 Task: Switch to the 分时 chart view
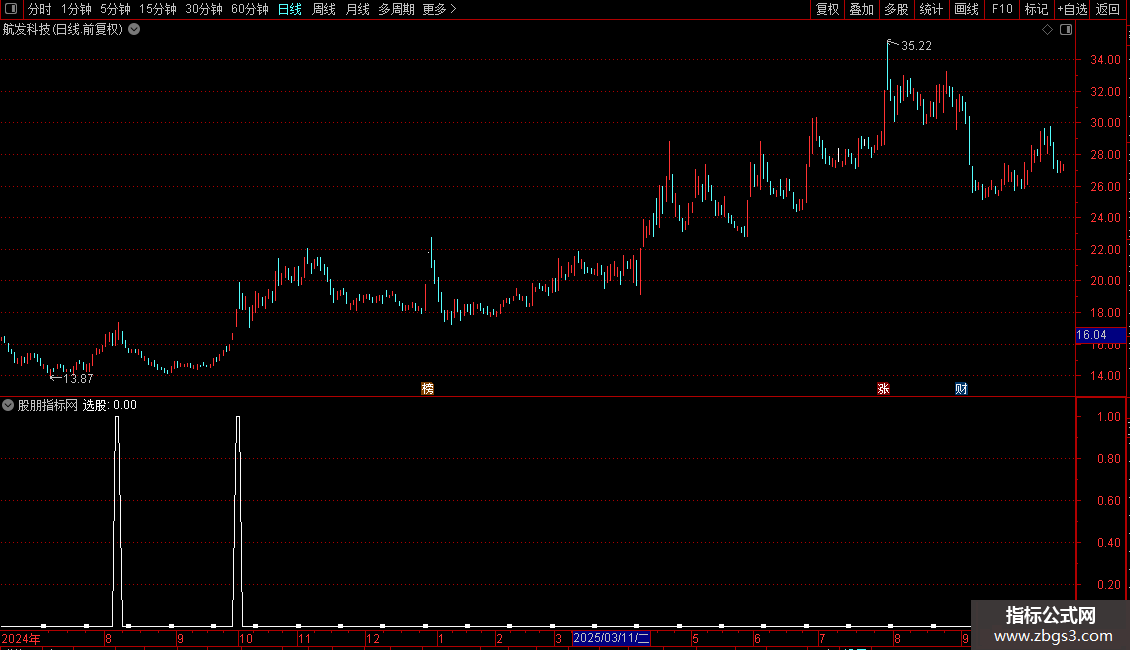[x=39, y=9]
